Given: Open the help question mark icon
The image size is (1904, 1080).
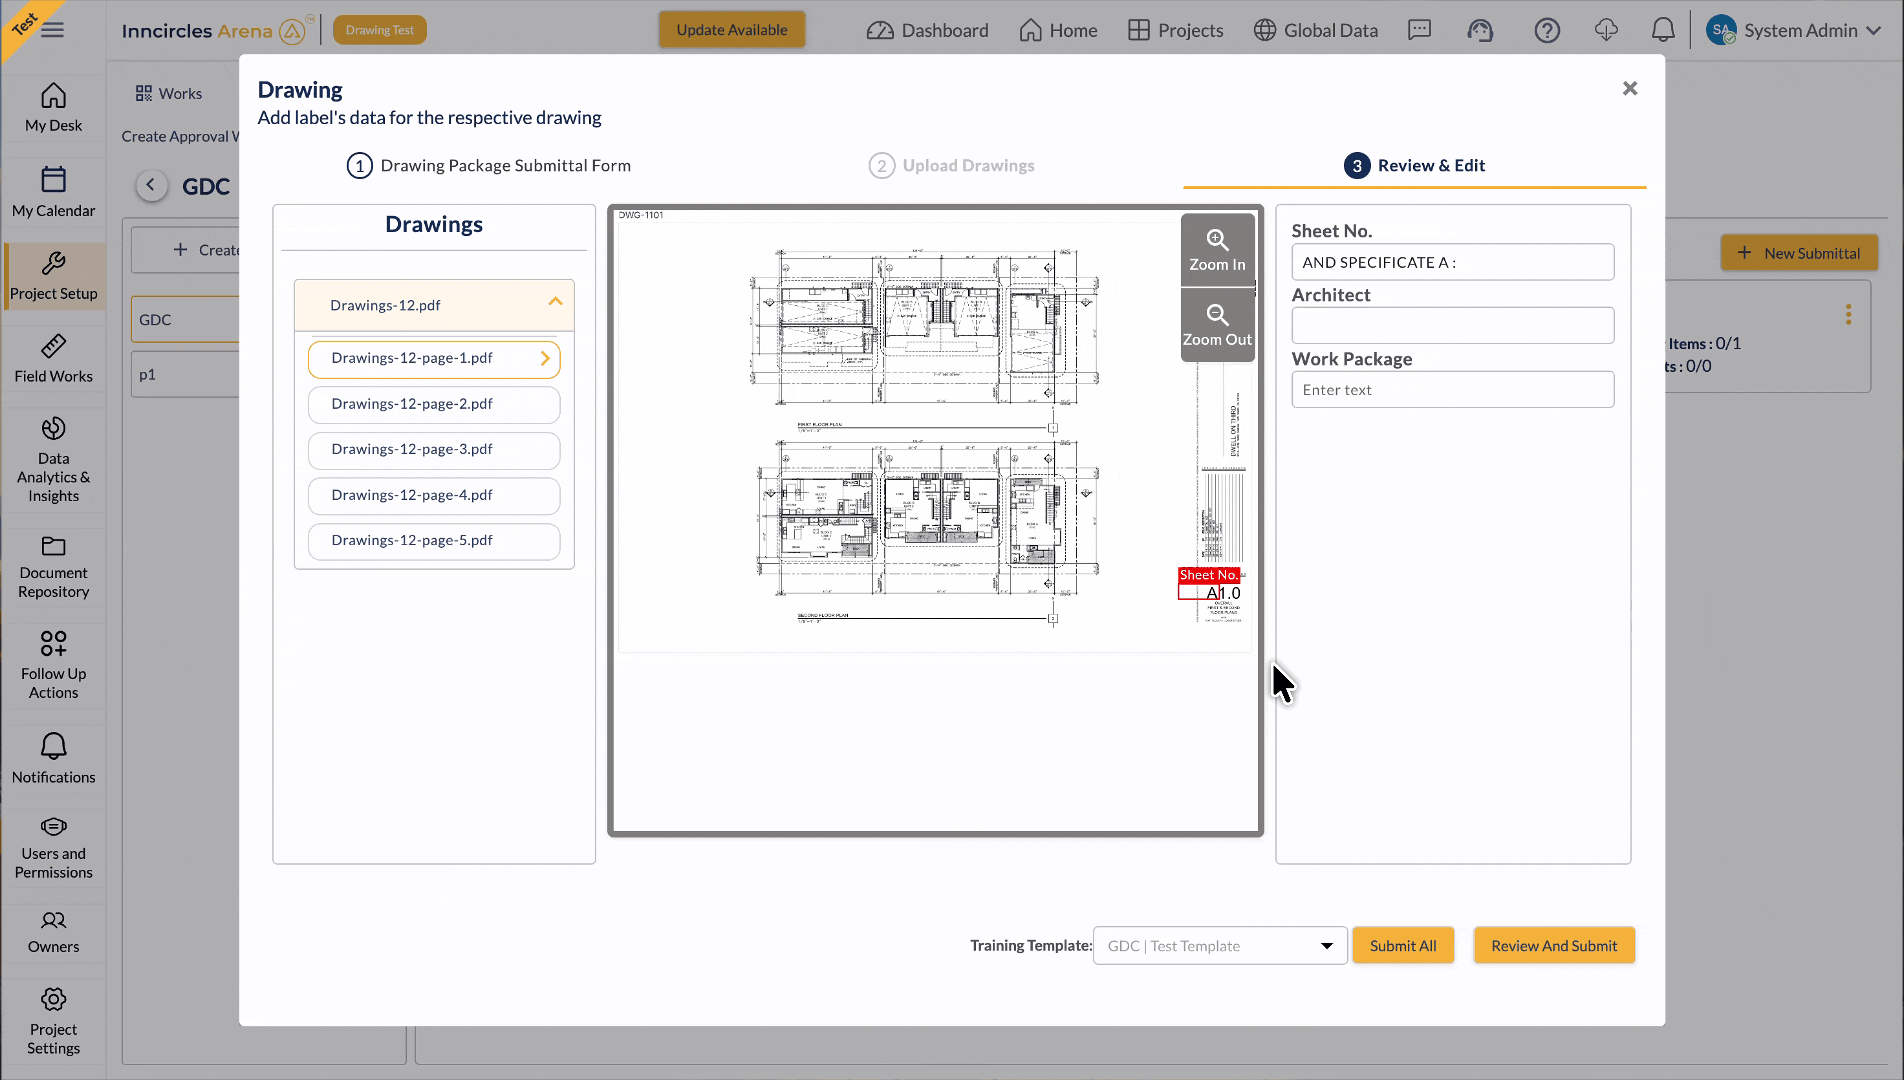Looking at the screenshot, I should [x=1547, y=30].
